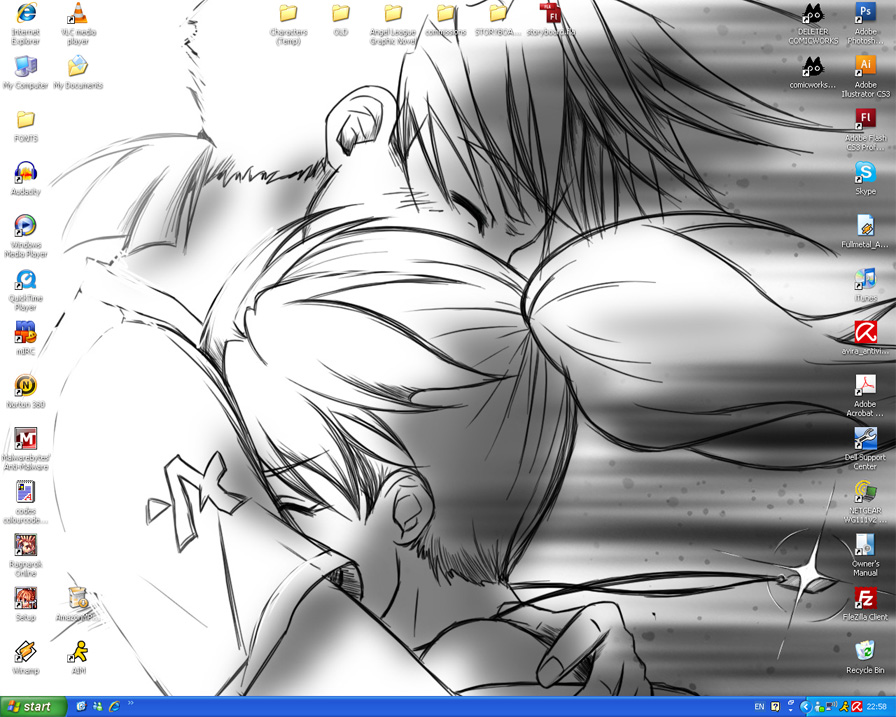This screenshot has height=717, width=896.
Task: Open the Fullmetal_A... file icon
Action: coord(866,232)
